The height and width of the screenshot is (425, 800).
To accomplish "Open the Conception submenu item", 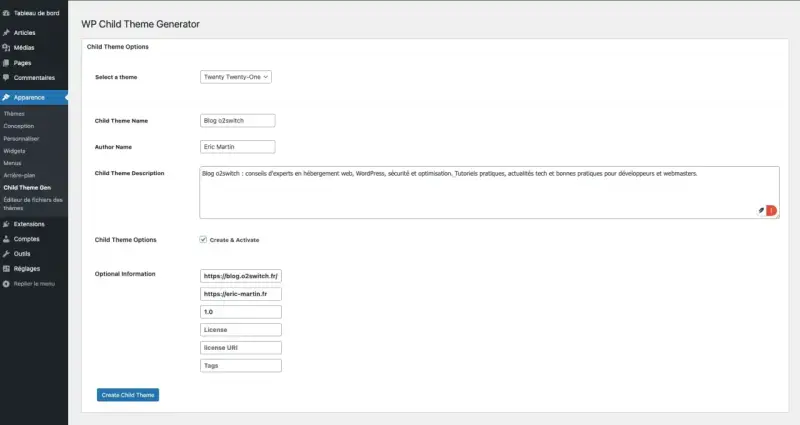I will coord(19,126).
